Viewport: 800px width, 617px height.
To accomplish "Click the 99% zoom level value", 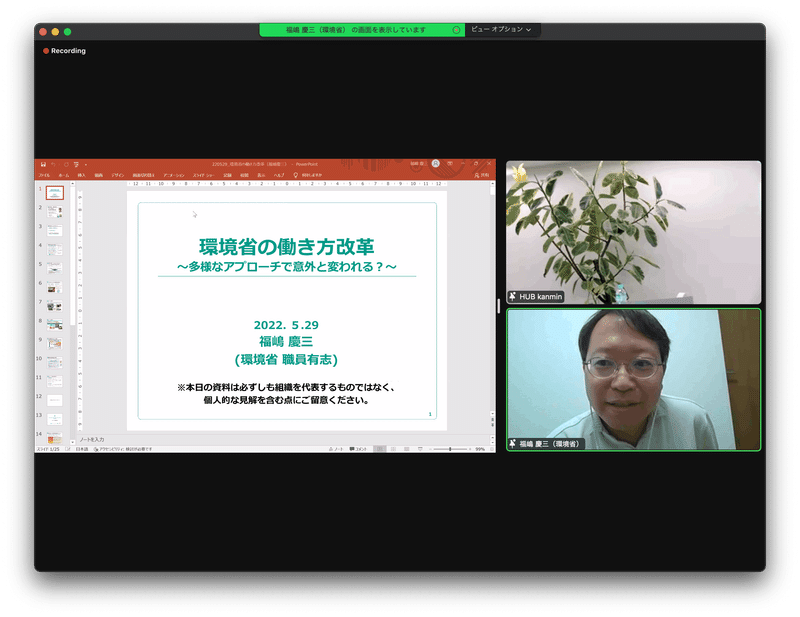I will pos(480,449).
